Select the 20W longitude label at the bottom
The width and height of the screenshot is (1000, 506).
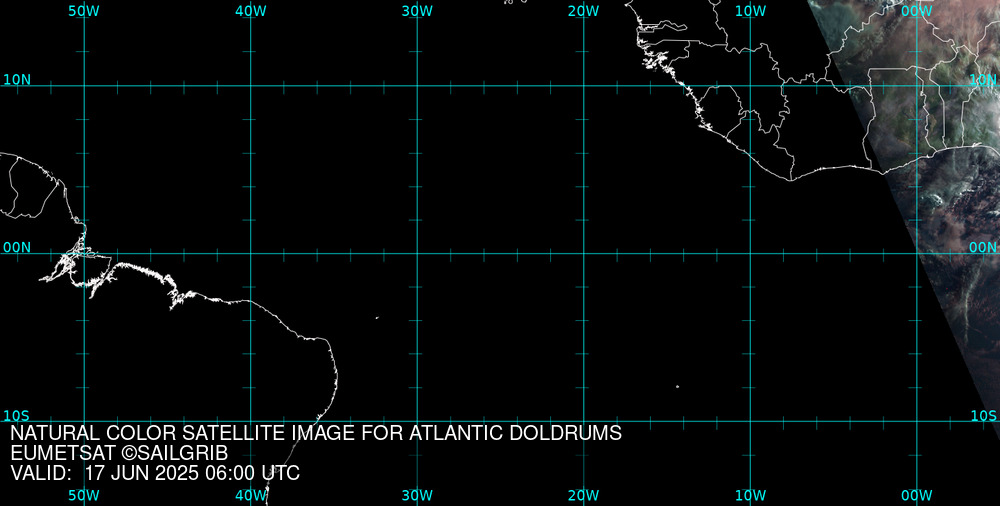tap(584, 495)
